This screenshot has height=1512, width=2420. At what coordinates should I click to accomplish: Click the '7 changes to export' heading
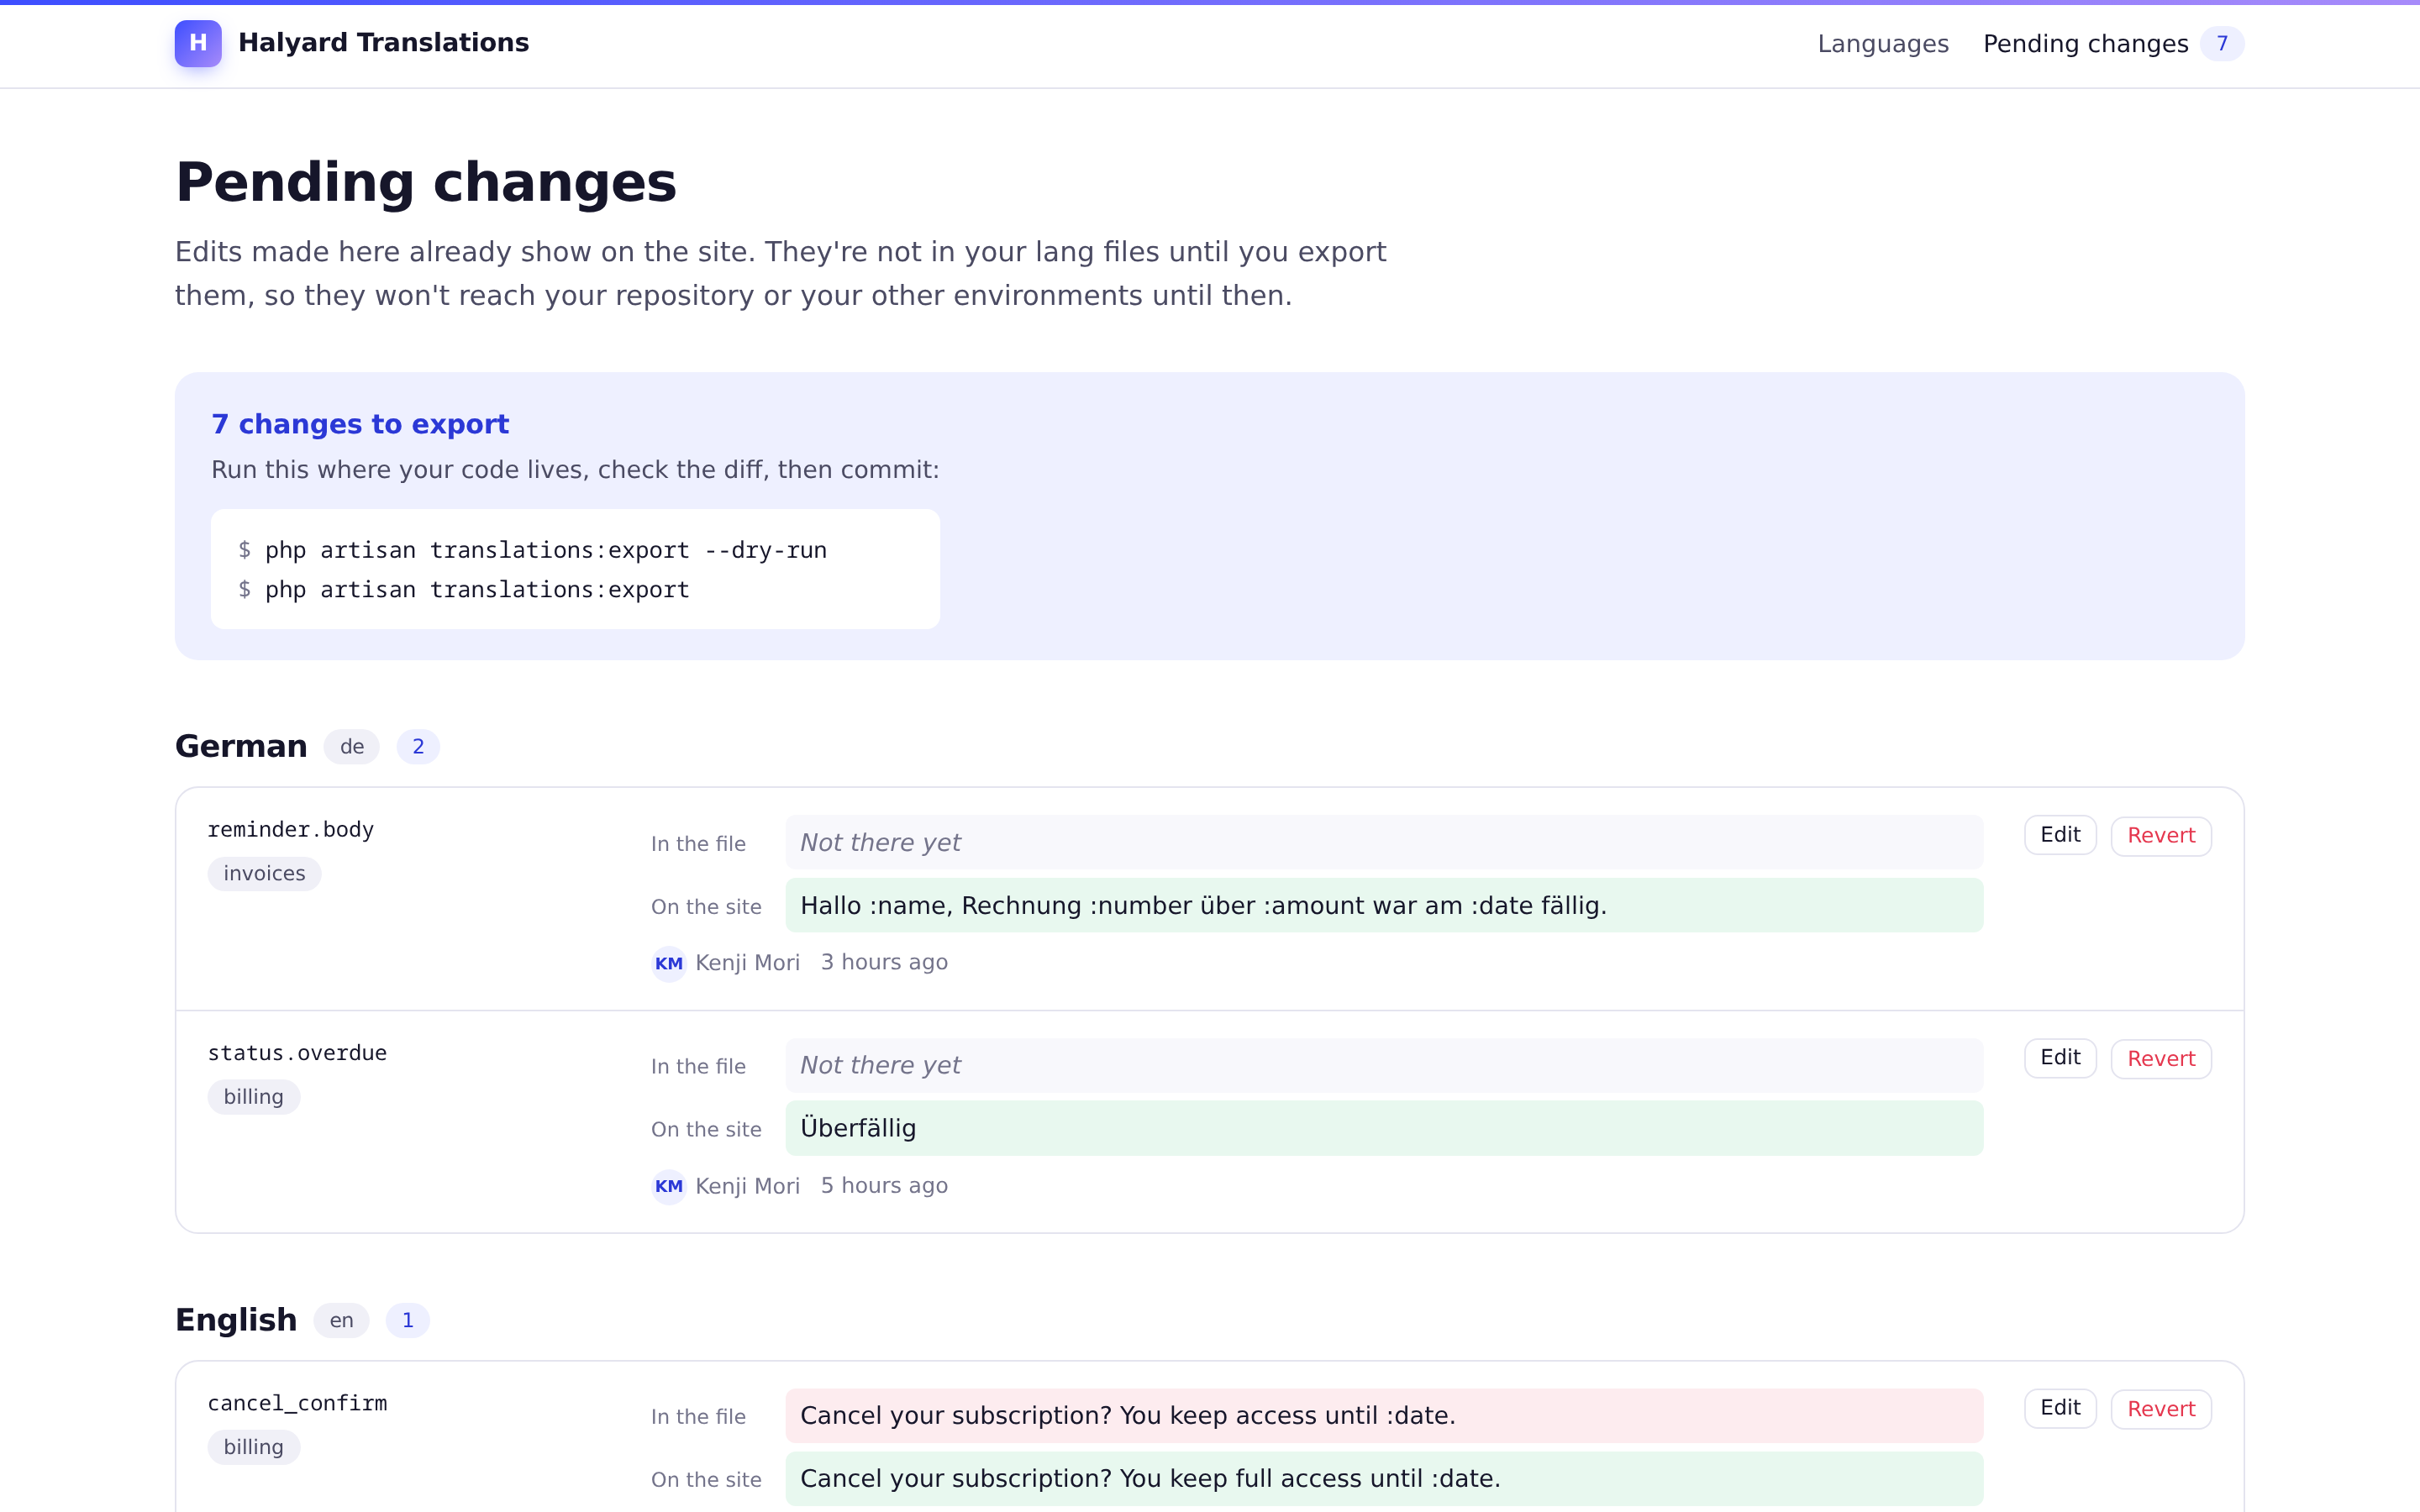[360, 424]
